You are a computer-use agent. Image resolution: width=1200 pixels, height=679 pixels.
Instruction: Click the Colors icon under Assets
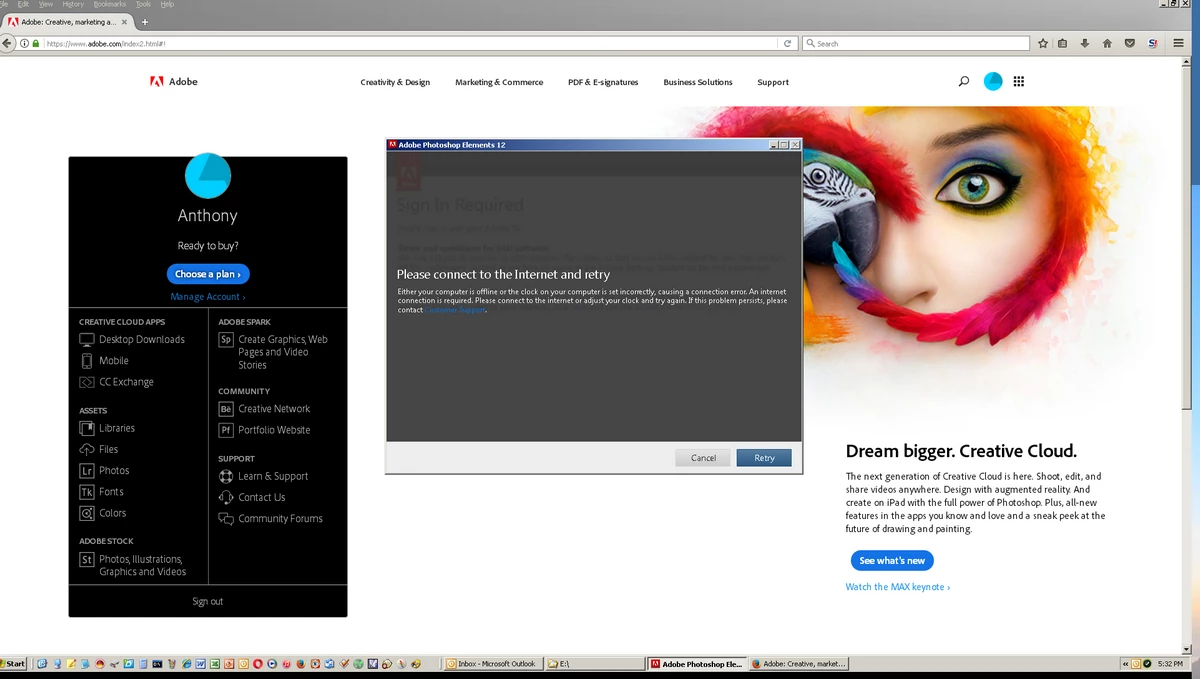pyautogui.click(x=87, y=513)
